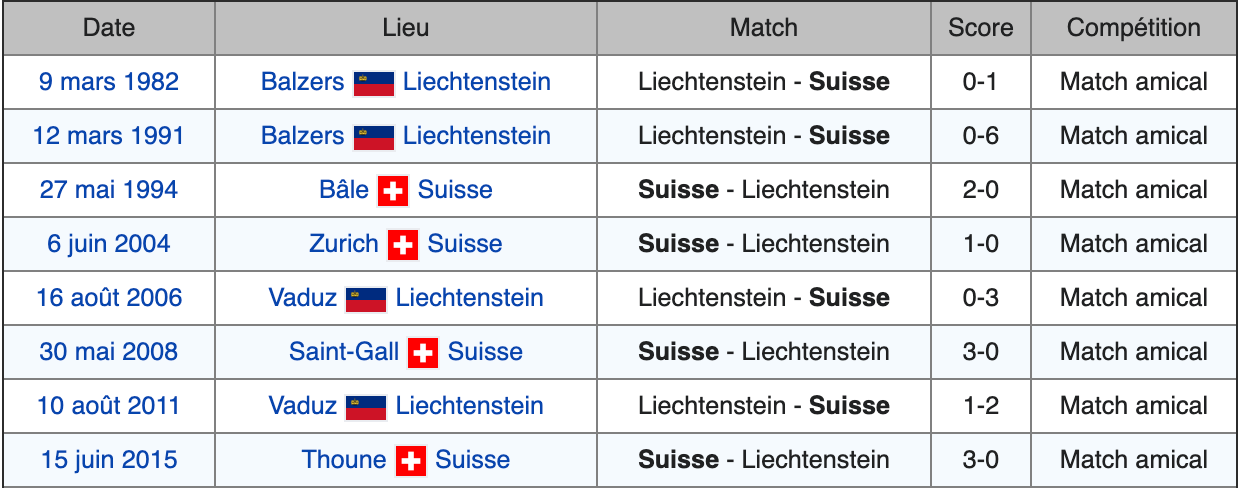Screen dimensions: 1238x488
Task: Click the Score column header
Action: point(980,28)
